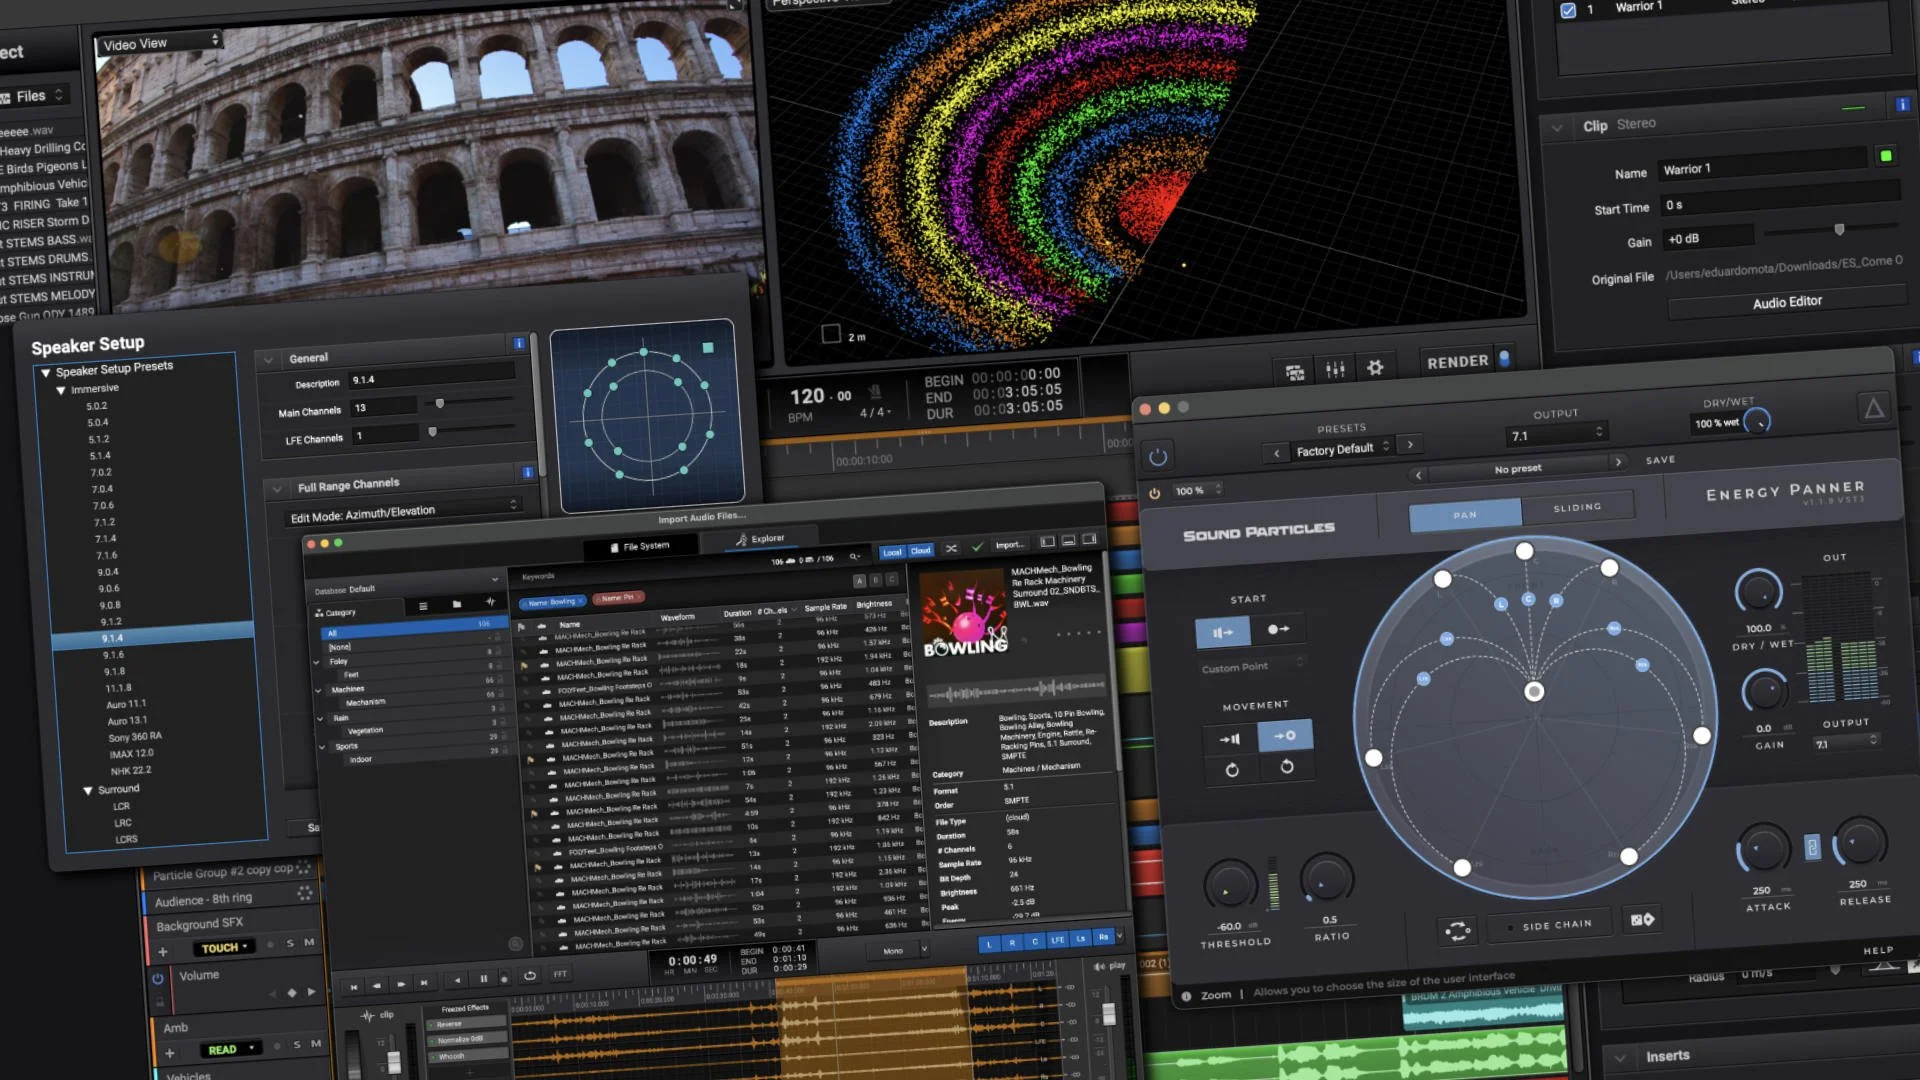Click the attack/release link icon
Image resolution: width=1920 pixels, height=1080 pixels.
tap(1812, 848)
